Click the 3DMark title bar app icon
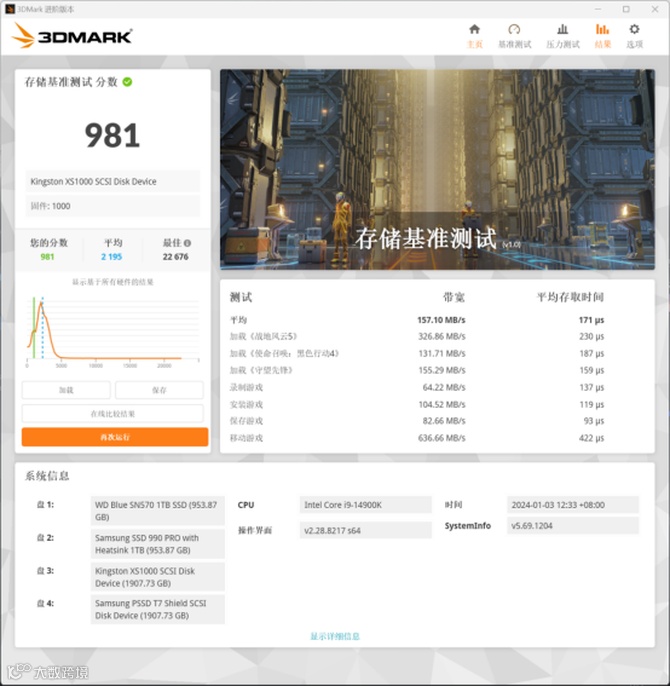Screen dimensions: 670x686 [10, 9]
